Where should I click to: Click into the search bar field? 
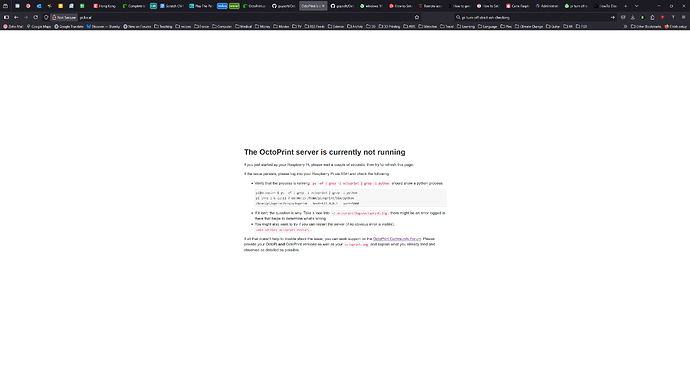[x=535, y=17]
